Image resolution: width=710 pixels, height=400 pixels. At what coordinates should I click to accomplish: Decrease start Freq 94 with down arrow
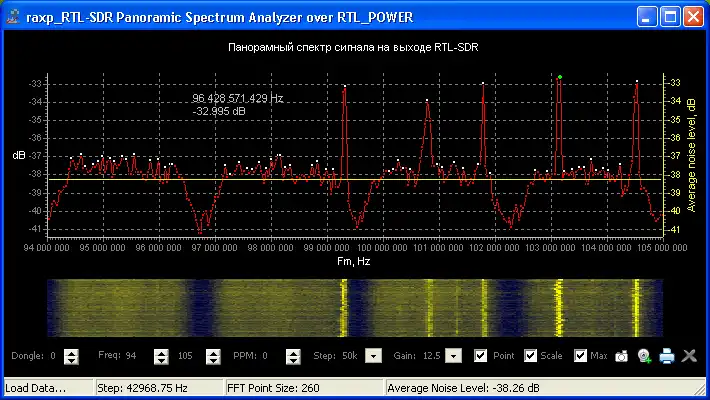coord(161,361)
